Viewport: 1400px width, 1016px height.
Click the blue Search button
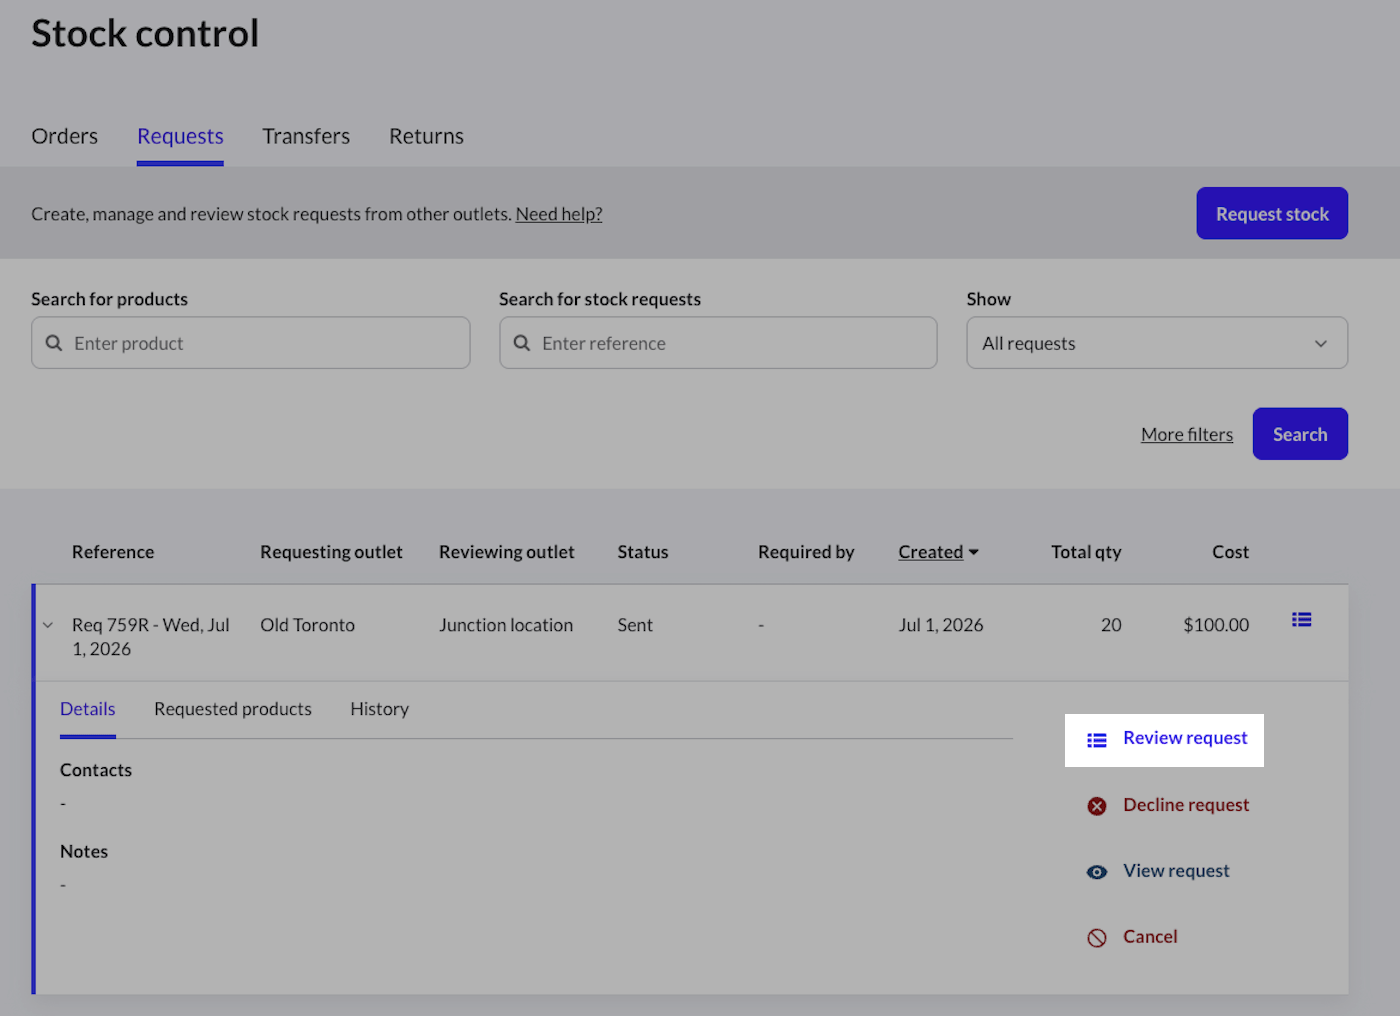click(x=1300, y=434)
